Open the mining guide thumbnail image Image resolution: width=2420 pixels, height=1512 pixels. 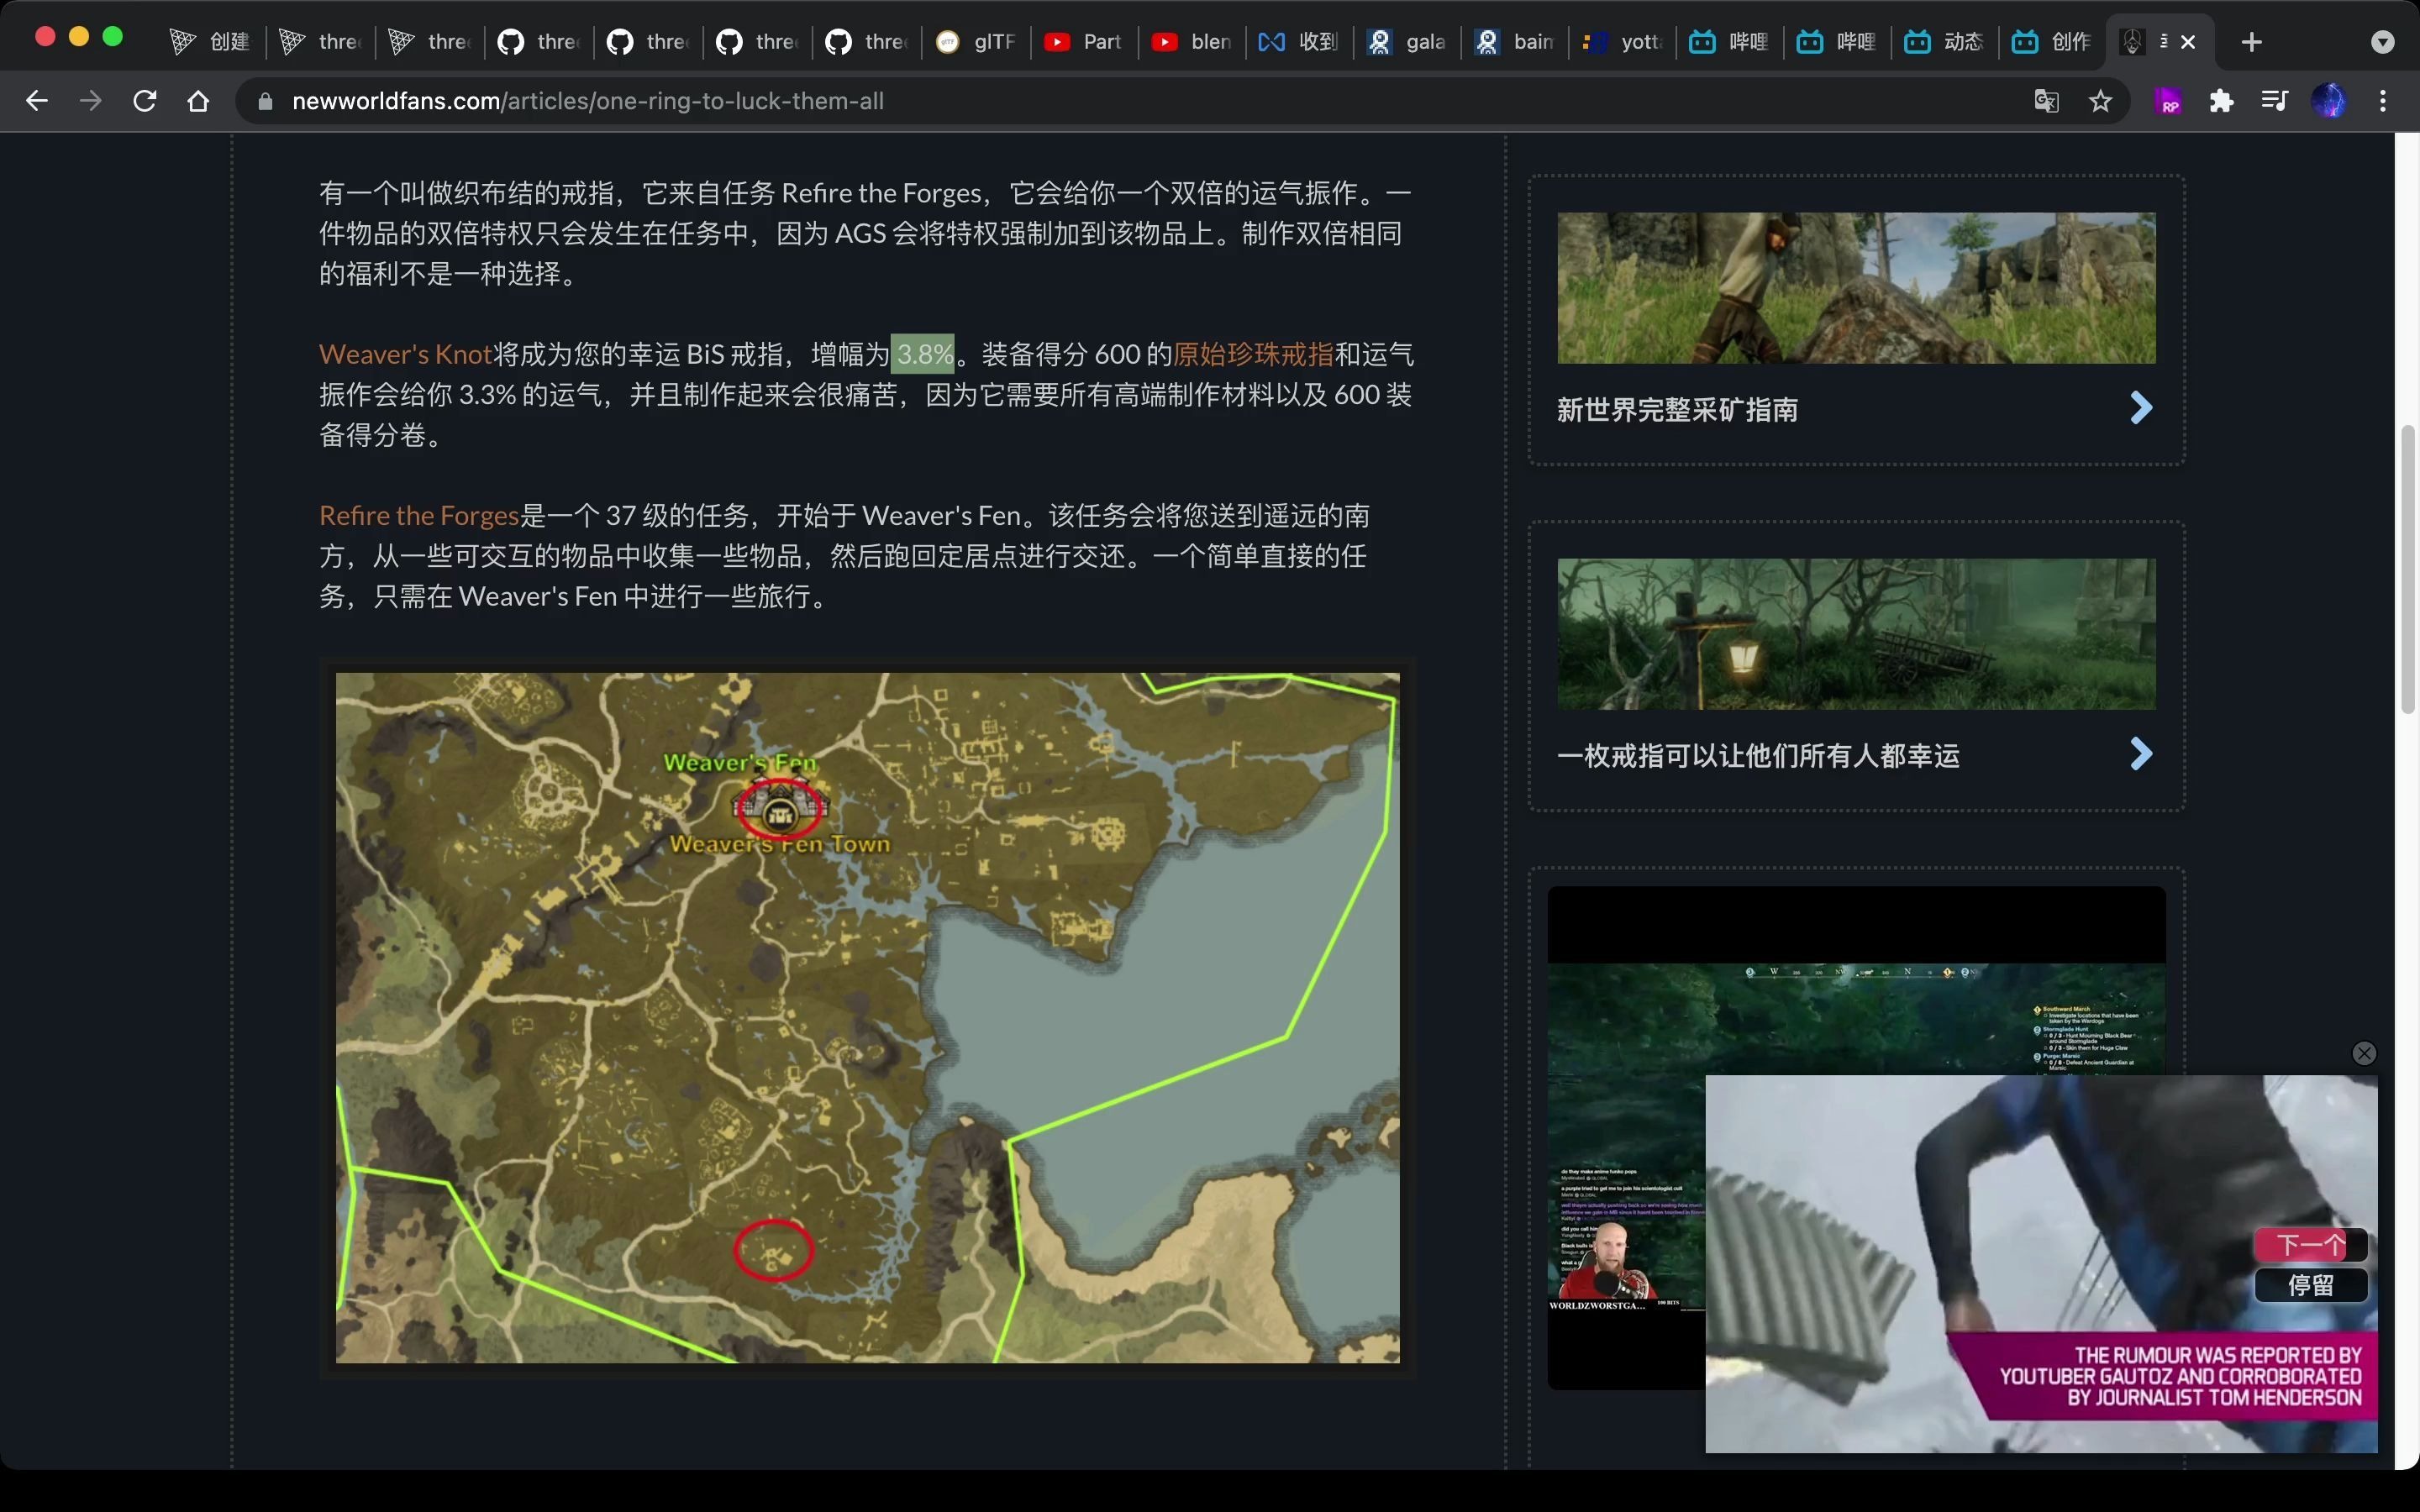[1856, 288]
